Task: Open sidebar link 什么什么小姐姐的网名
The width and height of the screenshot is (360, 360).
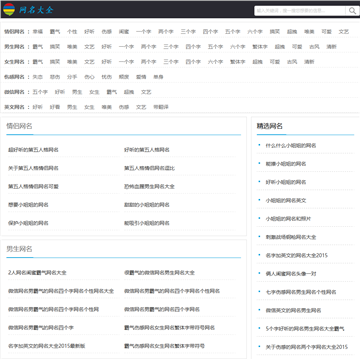Action: [291, 146]
